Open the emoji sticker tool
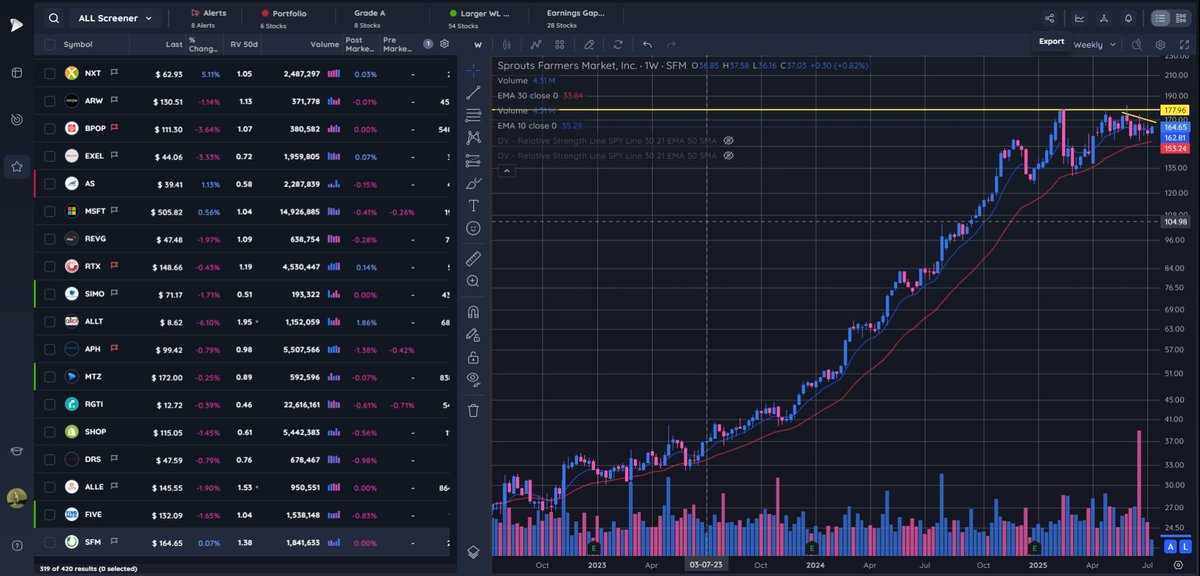The width and height of the screenshot is (1200, 576). click(x=474, y=228)
